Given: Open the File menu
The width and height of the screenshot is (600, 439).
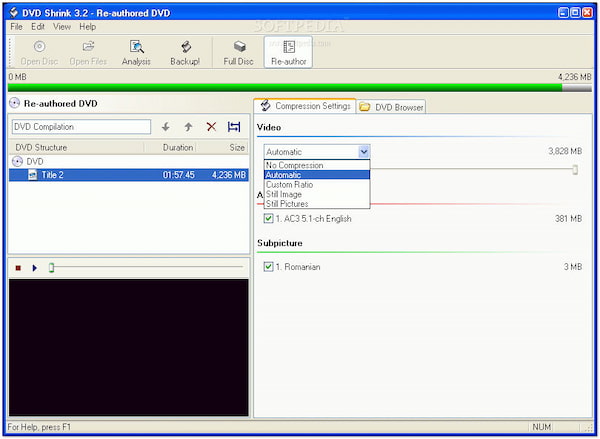Looking at the screenshot, I should (16, 27).
